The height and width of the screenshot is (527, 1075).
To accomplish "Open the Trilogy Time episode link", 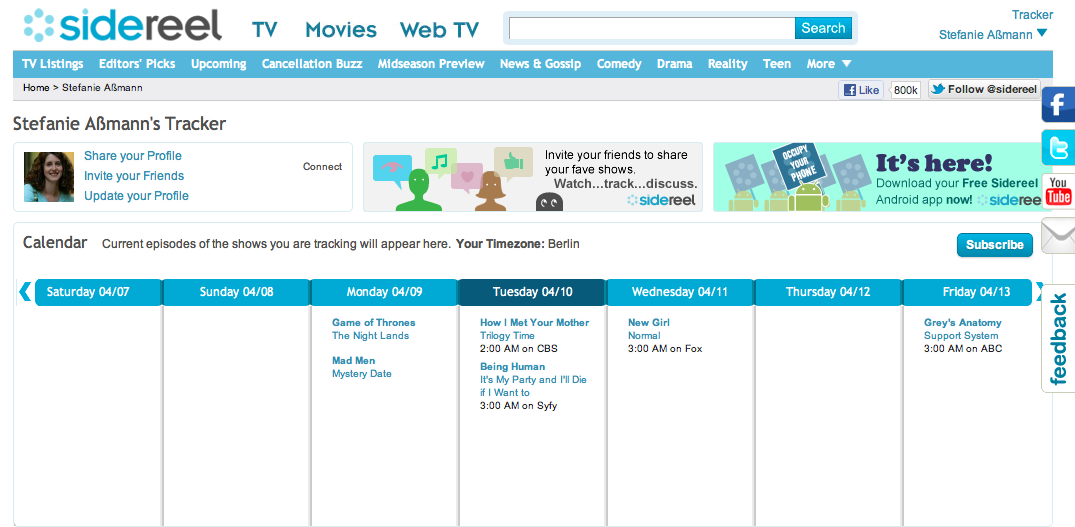I will [507, 335].
